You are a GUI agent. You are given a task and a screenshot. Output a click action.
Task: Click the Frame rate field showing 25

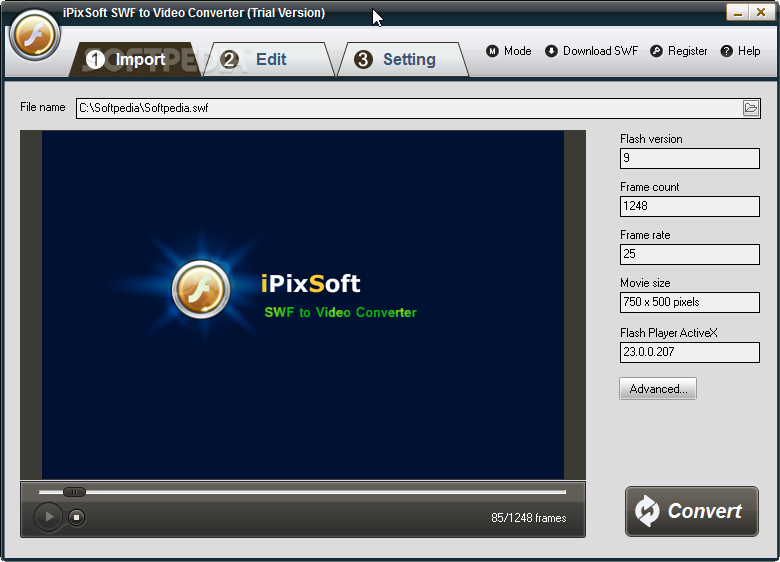click(689, 254)
